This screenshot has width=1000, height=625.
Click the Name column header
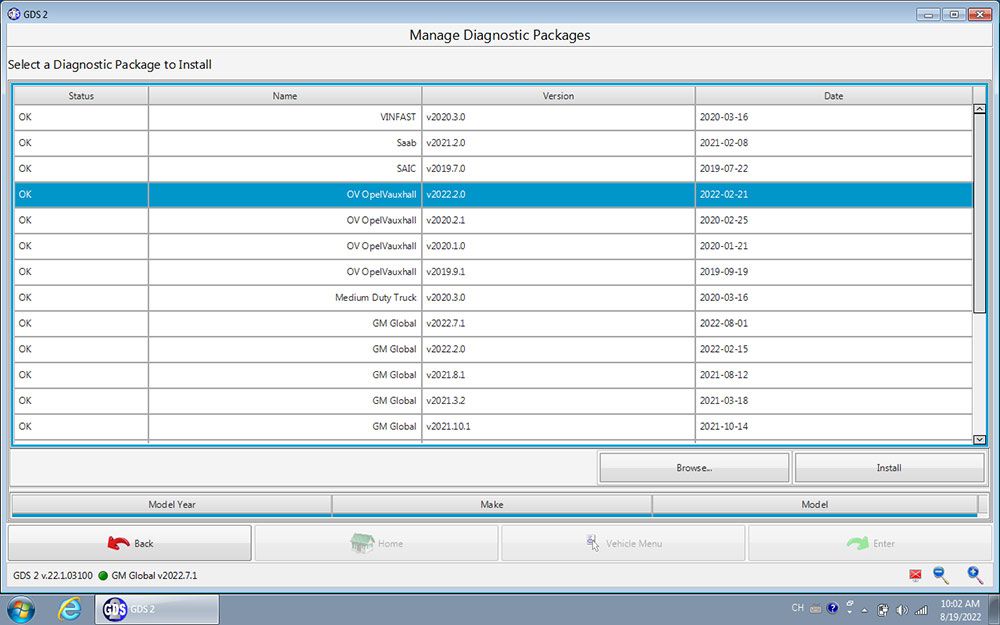click(x=284, y=95)
